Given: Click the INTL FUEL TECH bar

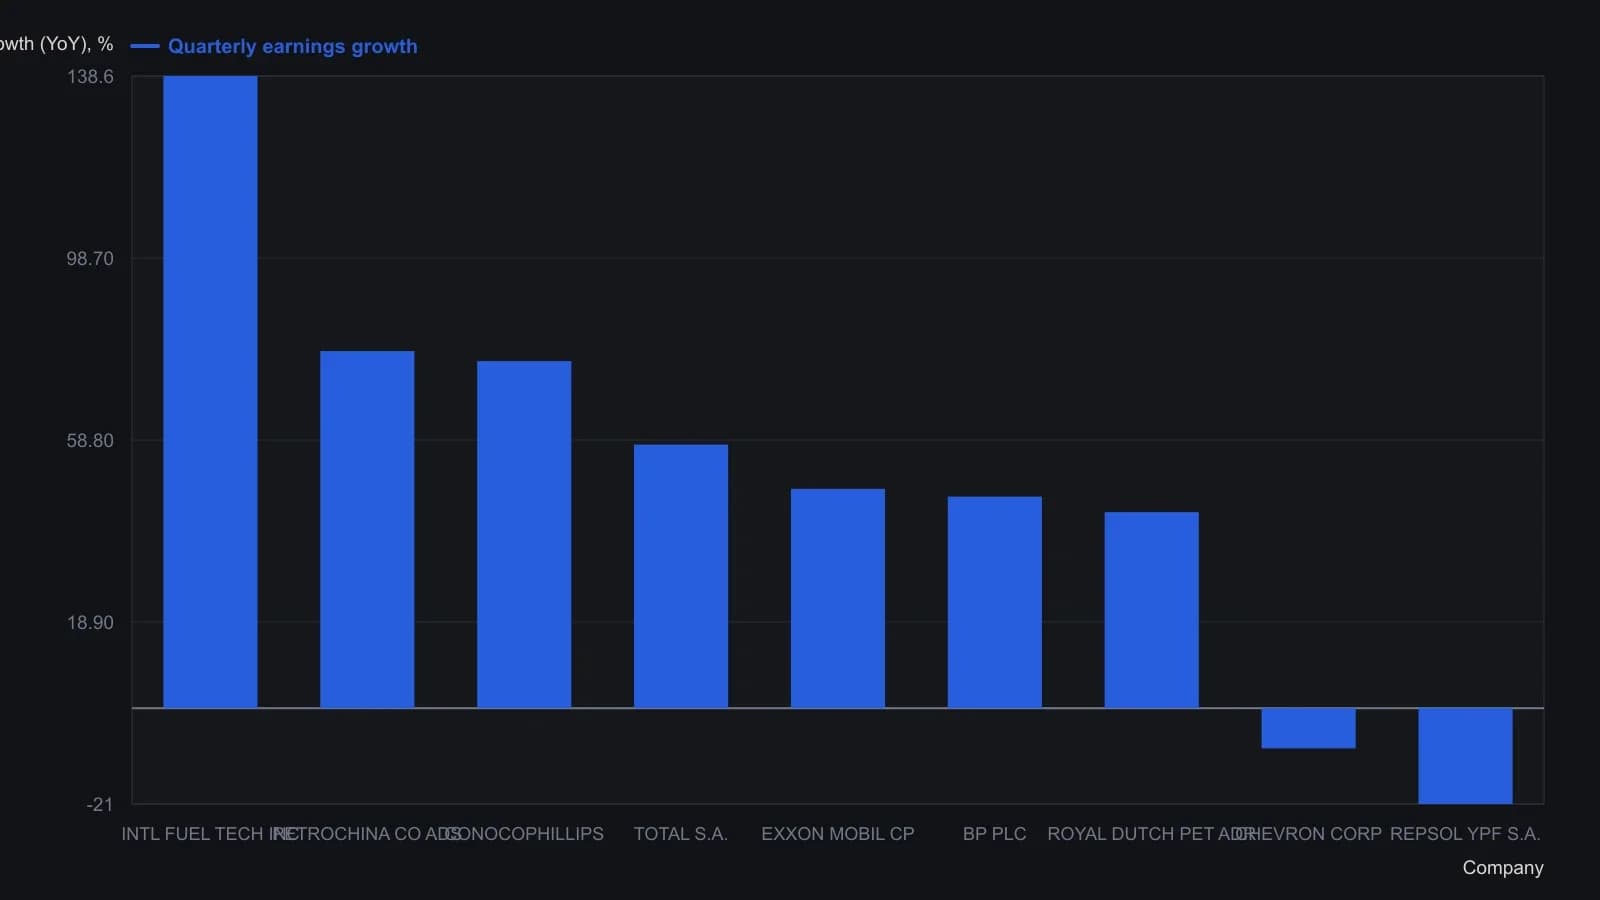Looking at the screenshot, I should tap(210, 392).
